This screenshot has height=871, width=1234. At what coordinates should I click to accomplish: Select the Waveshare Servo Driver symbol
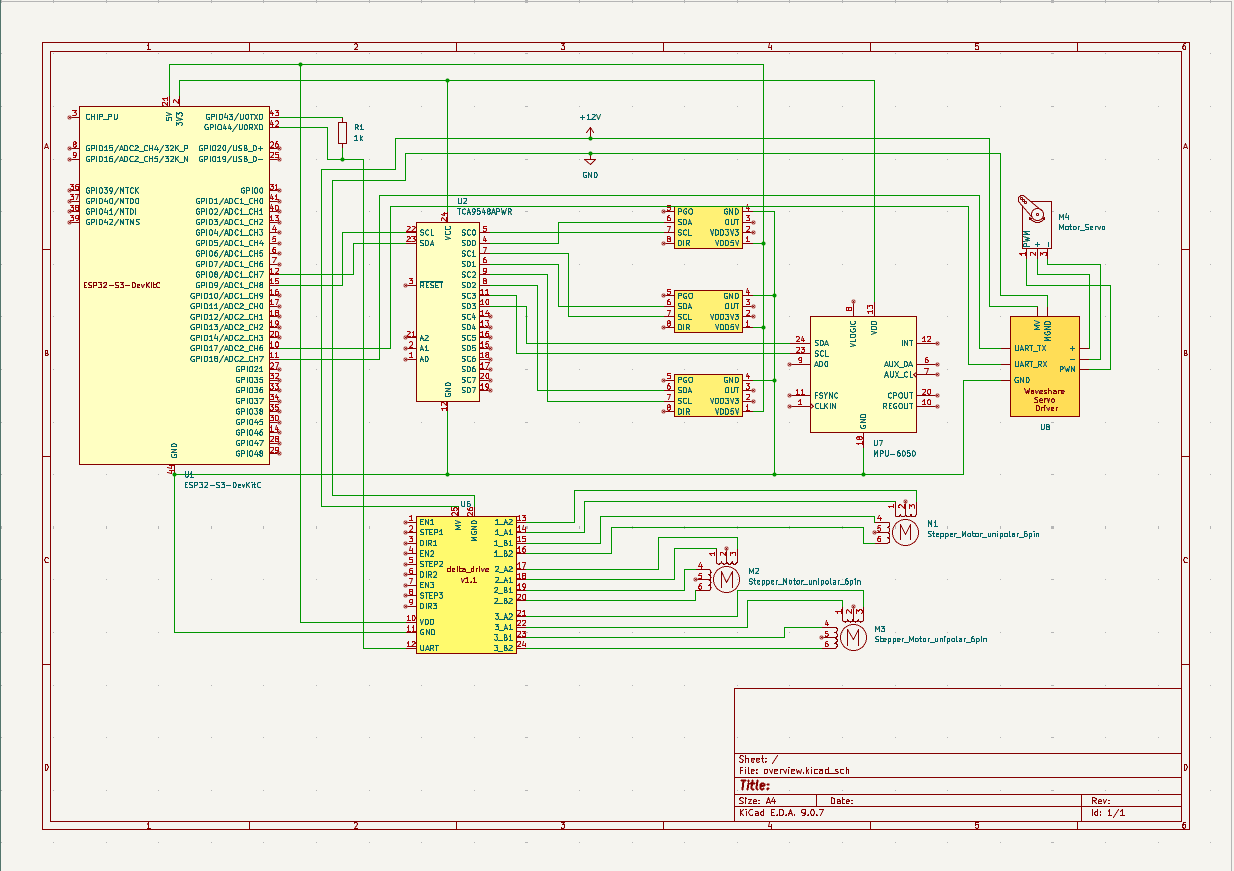1045,366
